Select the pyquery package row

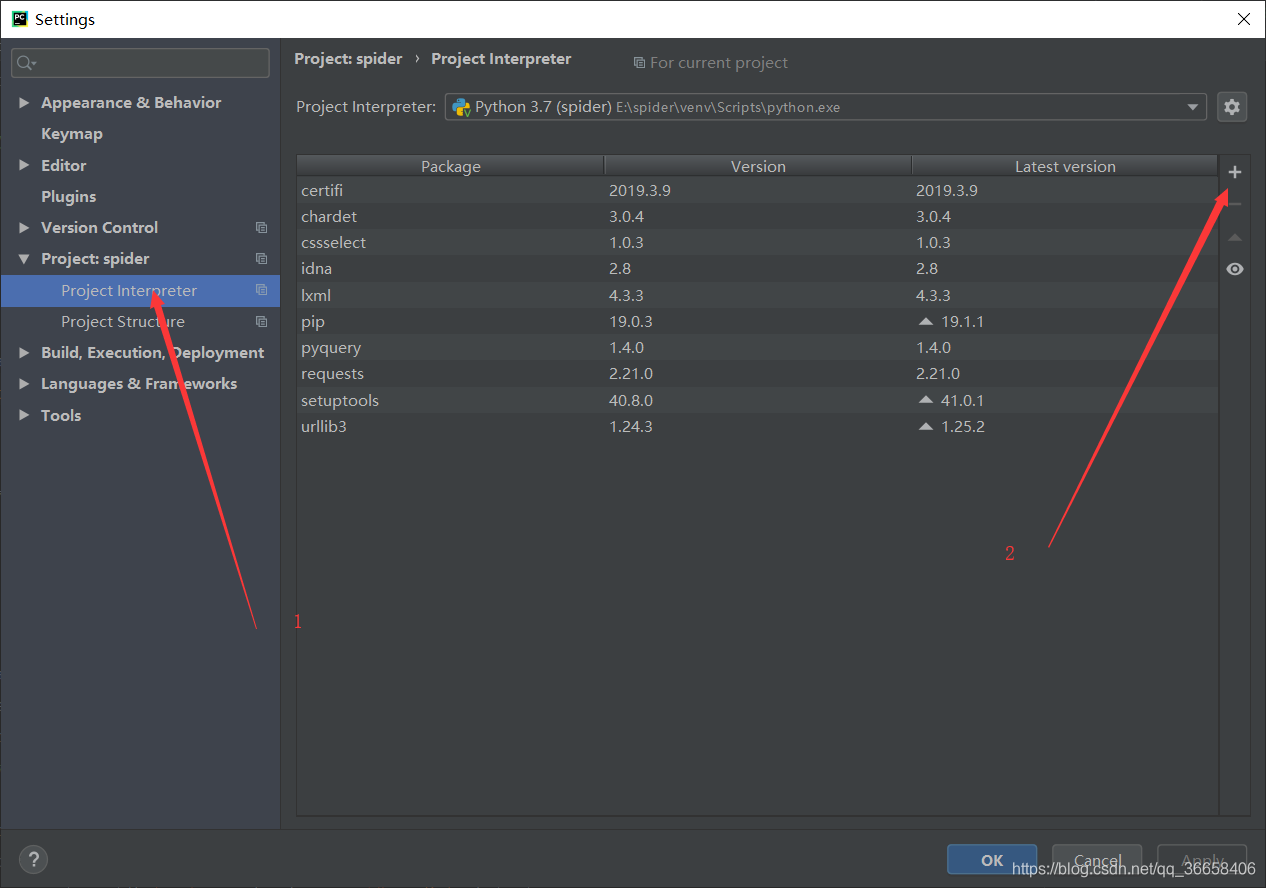[757, 347]
